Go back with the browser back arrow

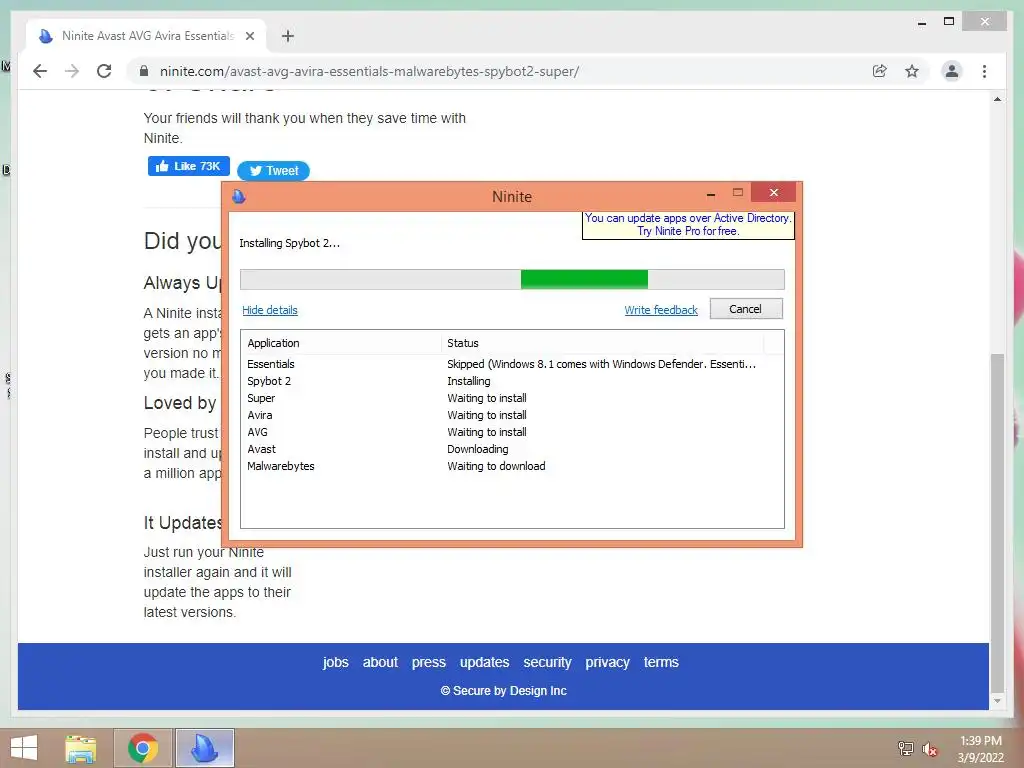[40, 71]
